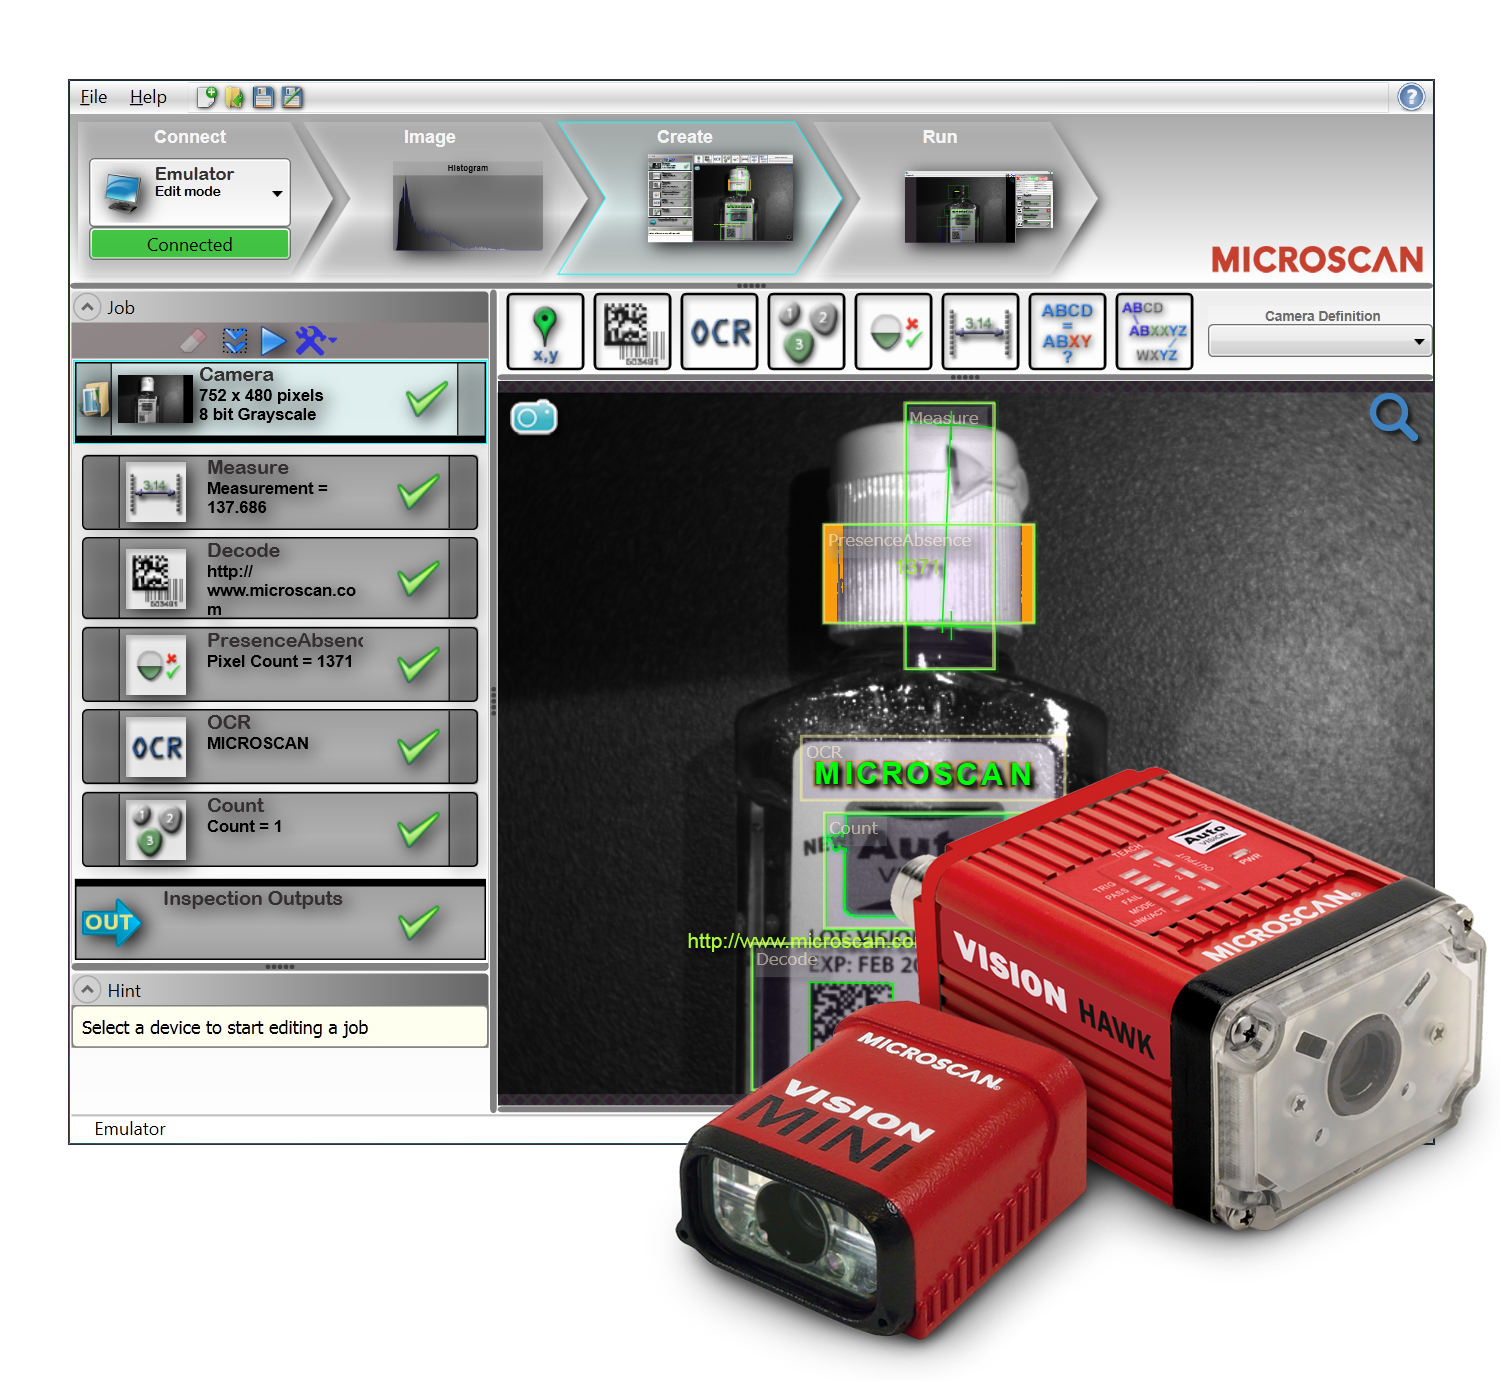Select the OCR tool
The image size is (1500, 1400).
point(719,331)
